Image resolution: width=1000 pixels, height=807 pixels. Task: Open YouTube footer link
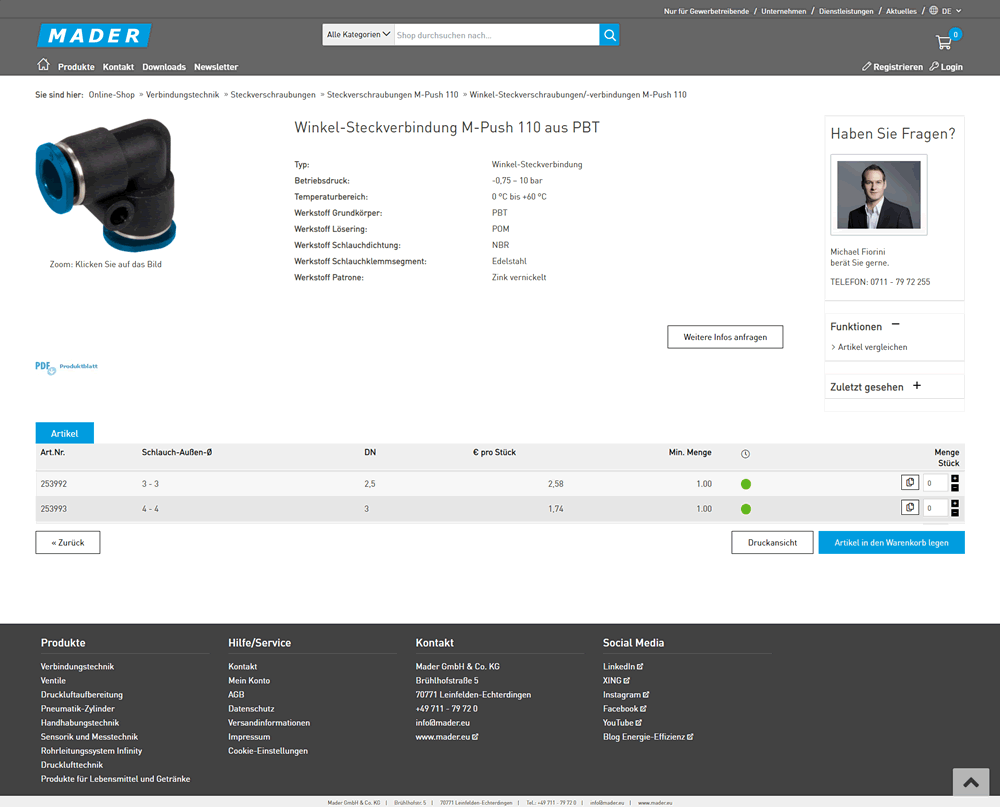tap(622, 722)
